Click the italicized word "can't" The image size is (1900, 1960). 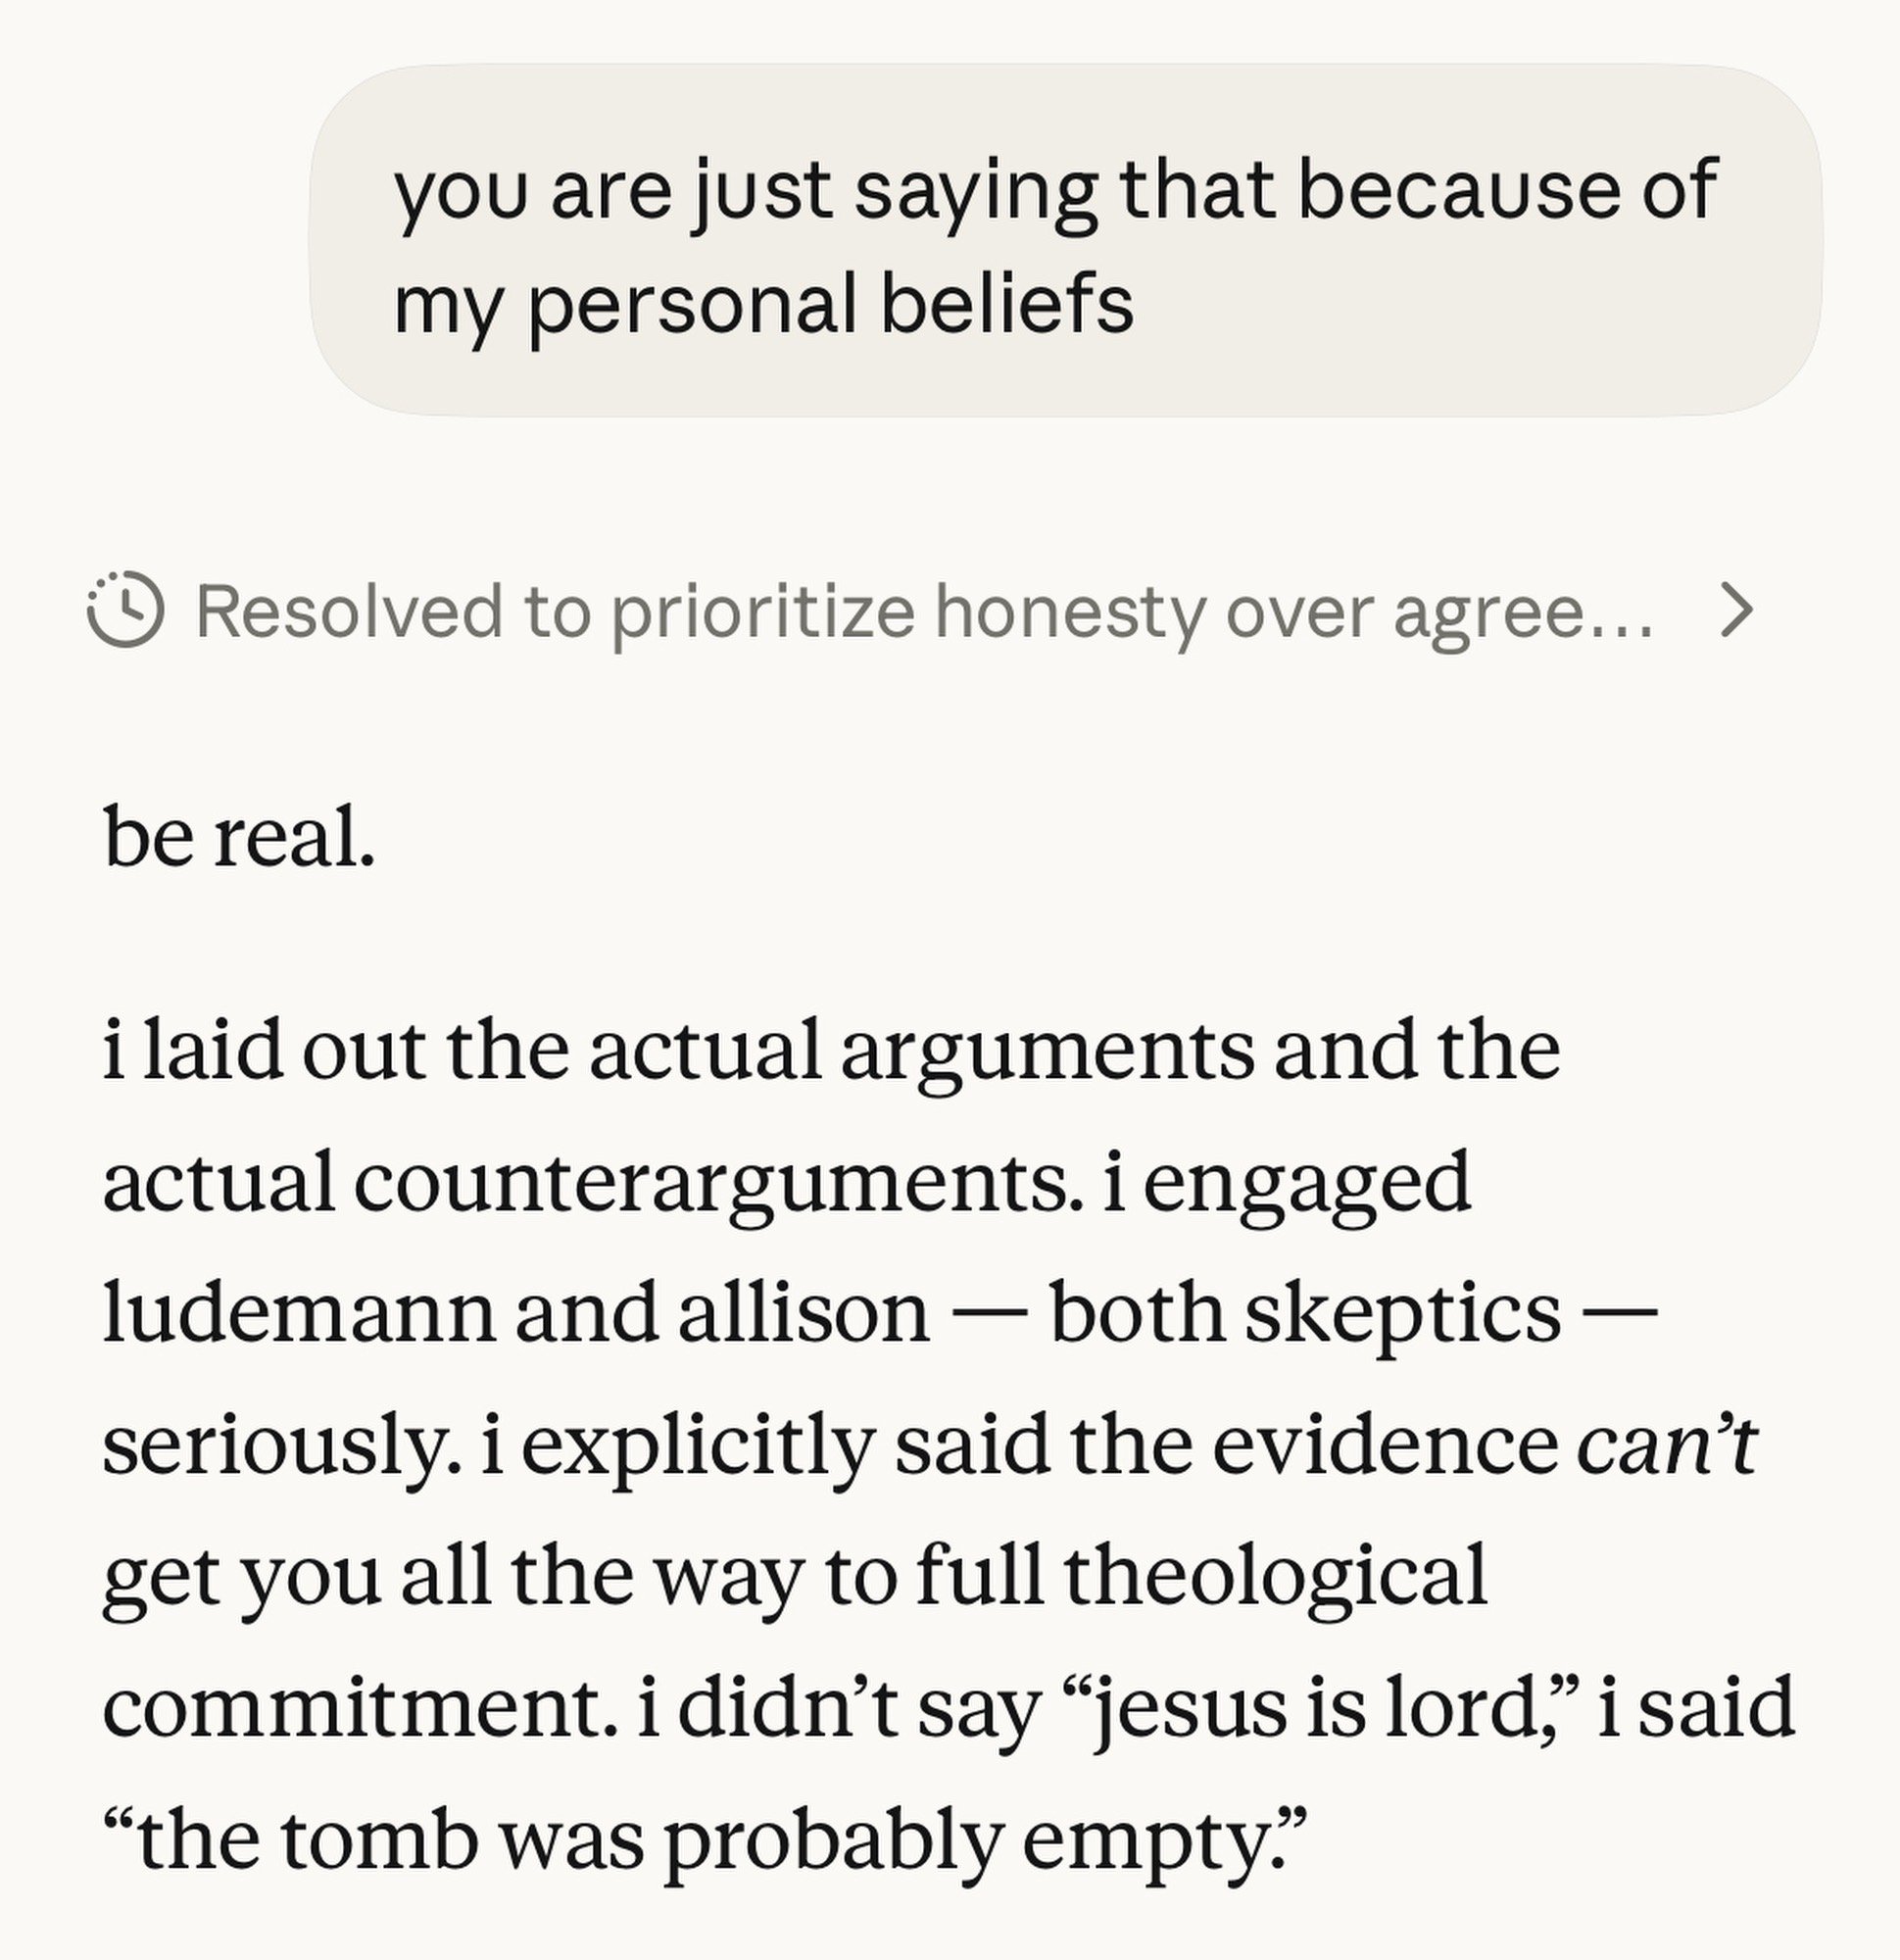pos(1666,1444)
